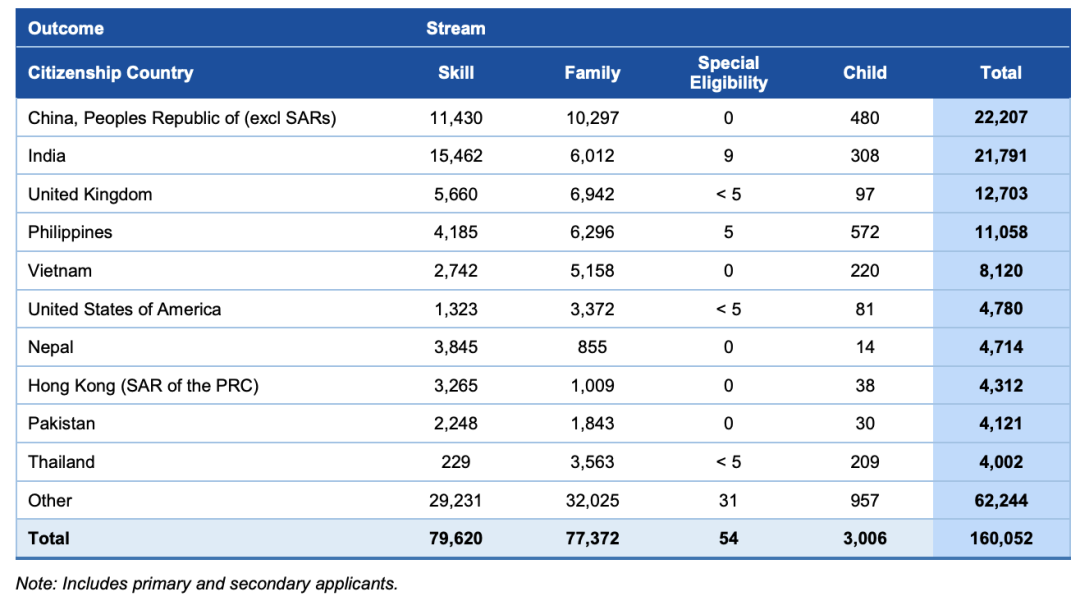
Task: Select the Philippines country cell
Action: click(x=70, y=232)
